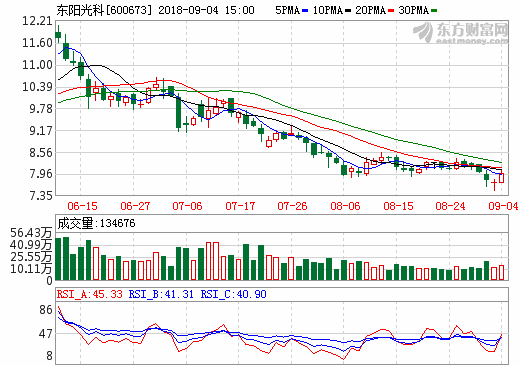Click the 08-06 date label

click(x=345, y=206)
